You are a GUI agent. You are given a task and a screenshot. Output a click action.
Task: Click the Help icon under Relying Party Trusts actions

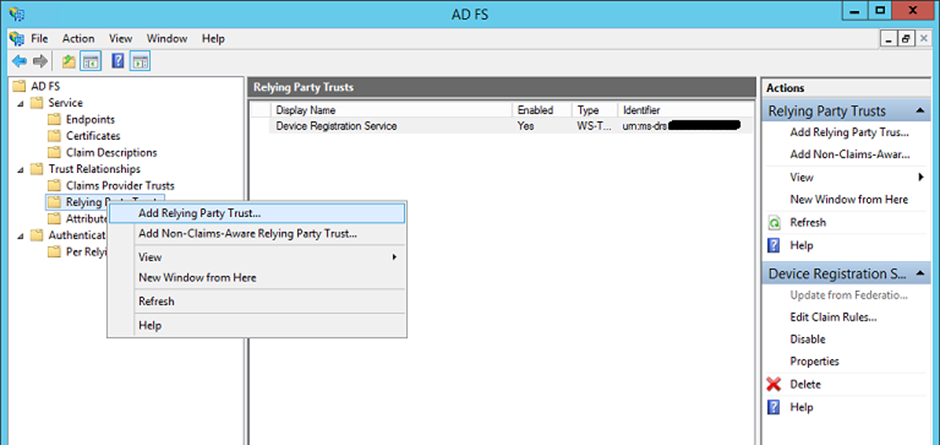(x=774, y=245)
